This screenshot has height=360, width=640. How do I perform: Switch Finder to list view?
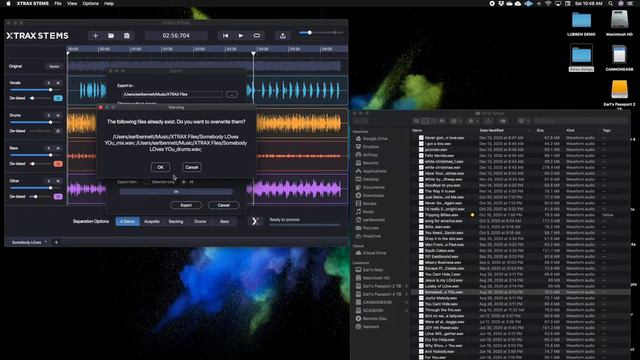pyautogui.click(x=425, y=121)
